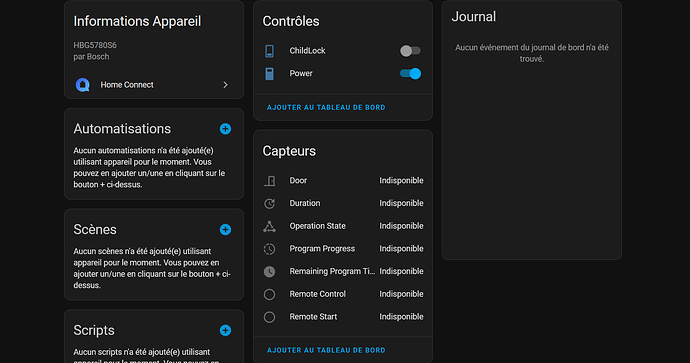
Task: Open the Program Progress sensor entity
Action: pos(343,249)
